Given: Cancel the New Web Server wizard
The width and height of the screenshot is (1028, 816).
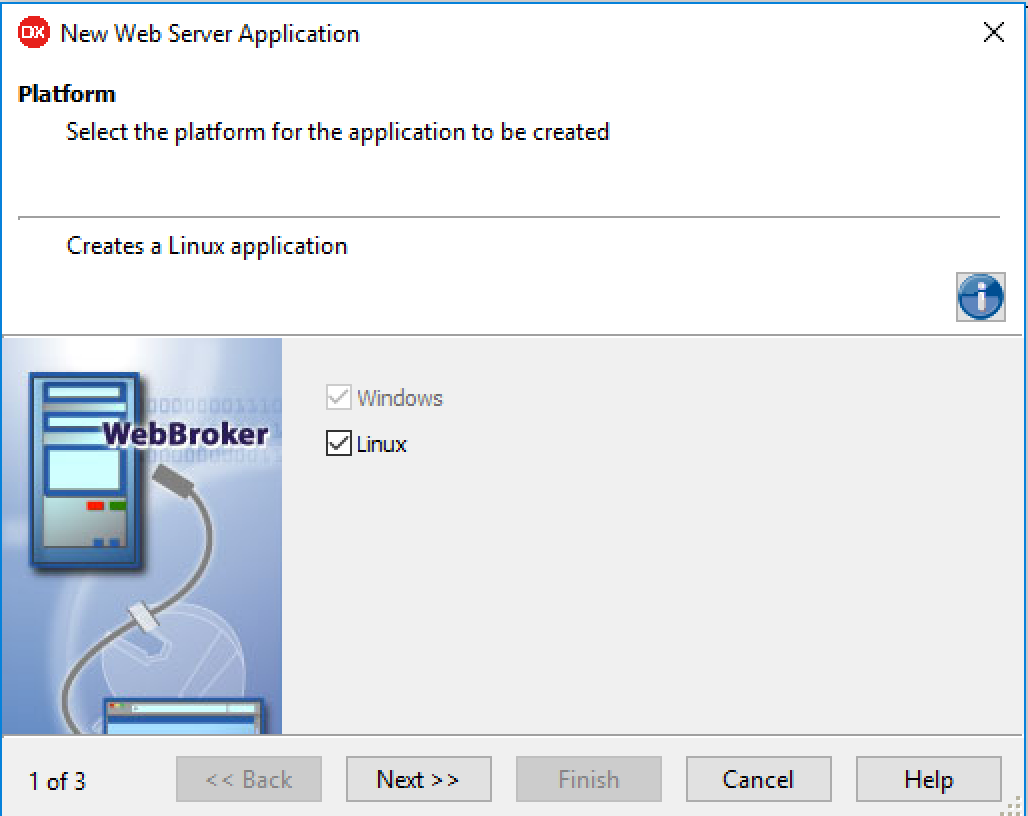Looking at the screenshot, I should point(759,779).
